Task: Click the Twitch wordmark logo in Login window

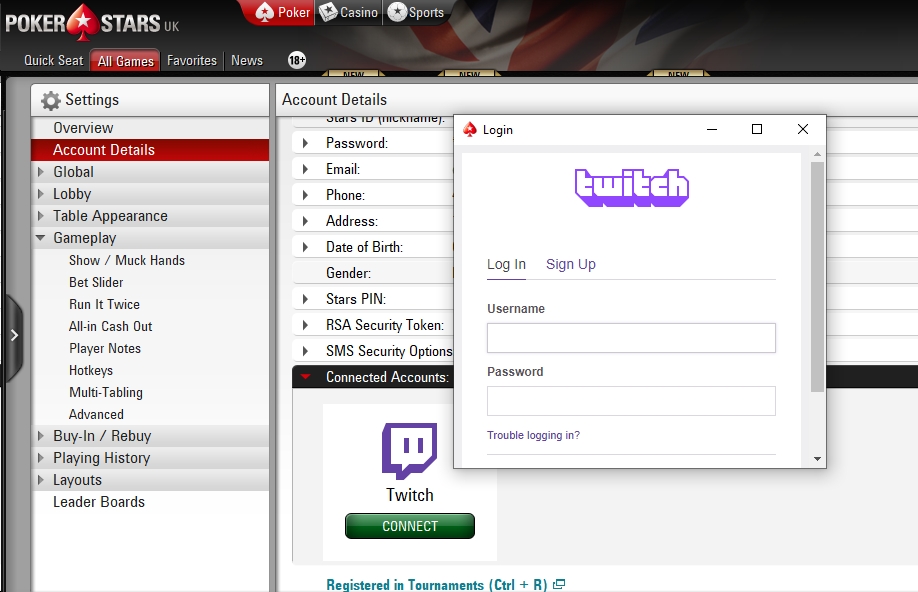Action: tap(632, 187)
